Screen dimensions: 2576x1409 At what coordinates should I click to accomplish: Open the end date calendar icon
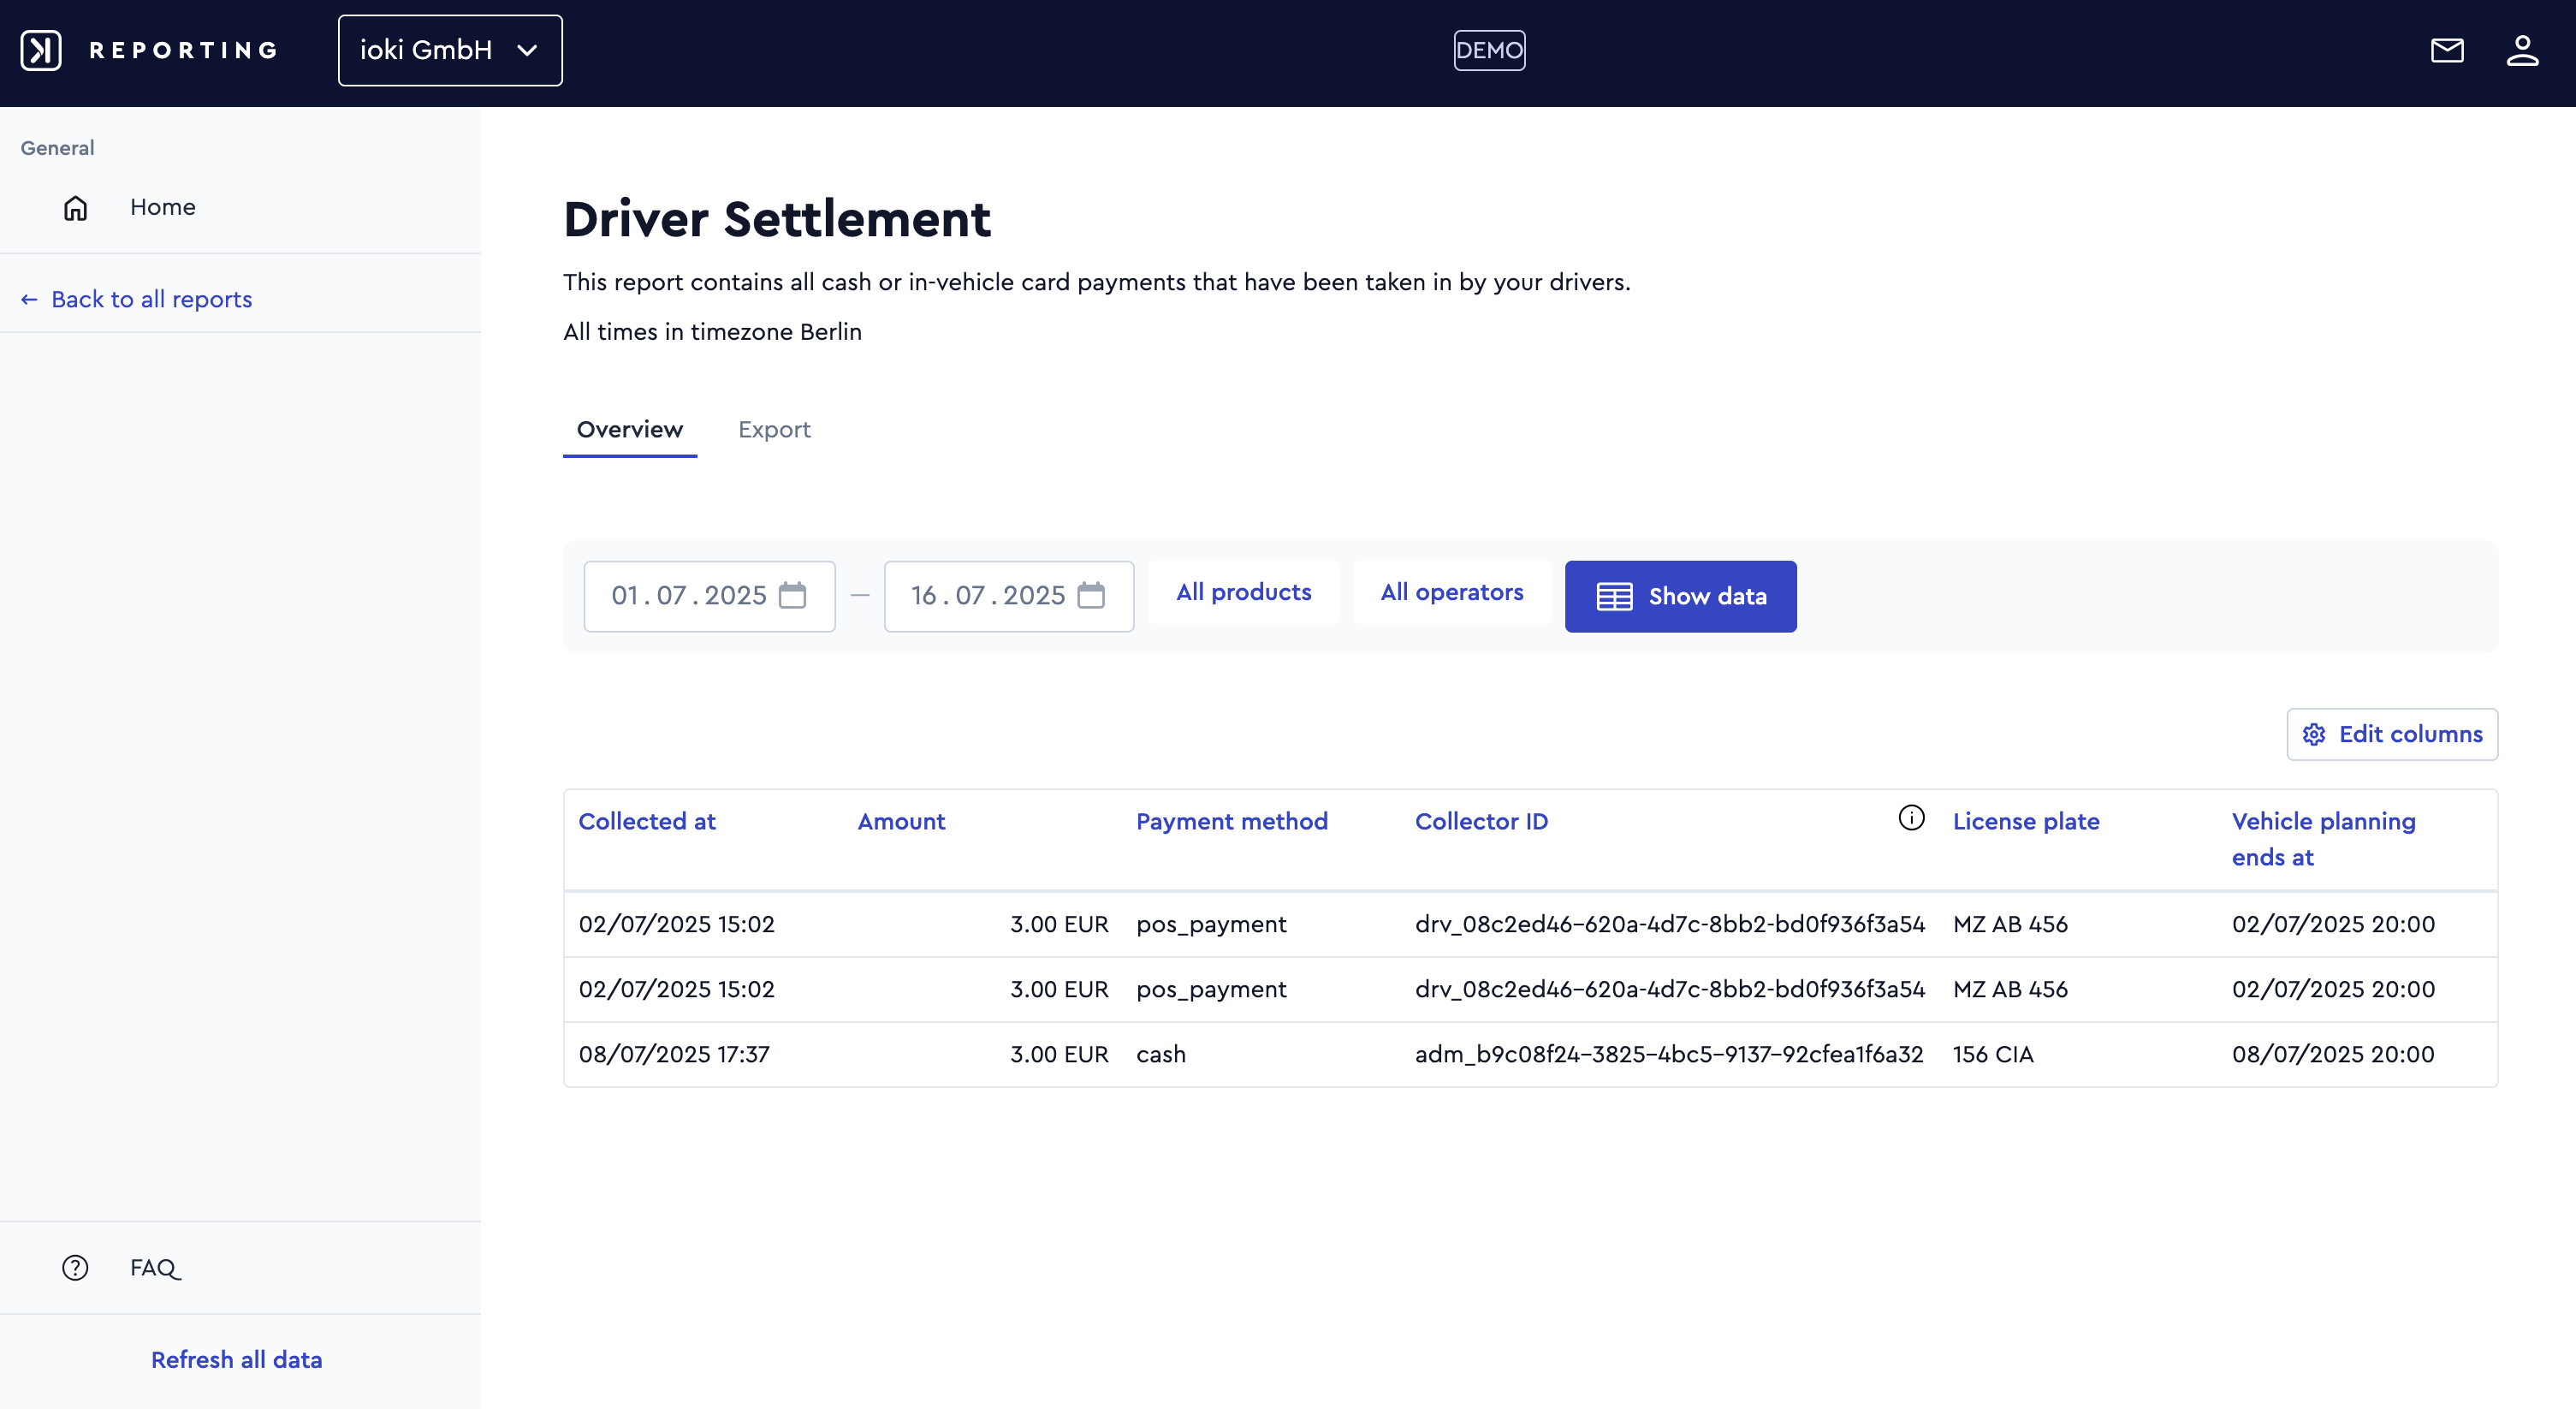click(1091, 595)
